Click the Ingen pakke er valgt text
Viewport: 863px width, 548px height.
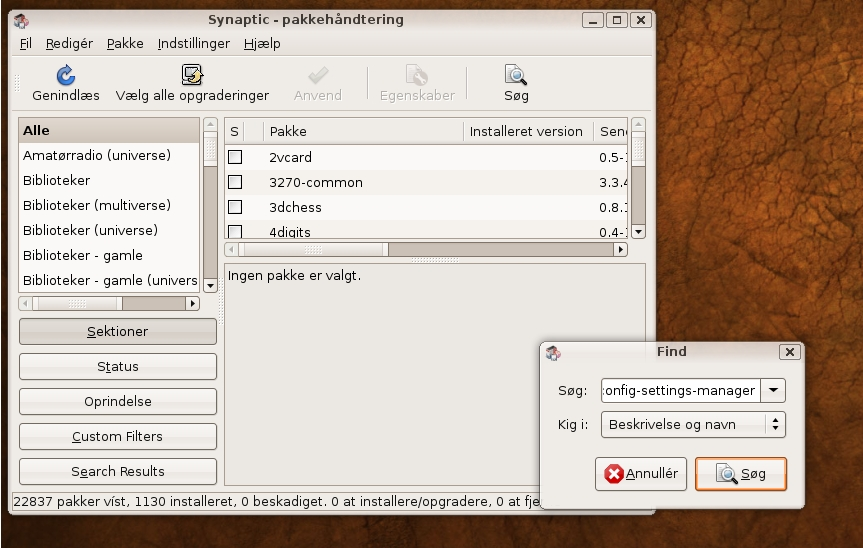pyautogui.click(x=294, y=276)
